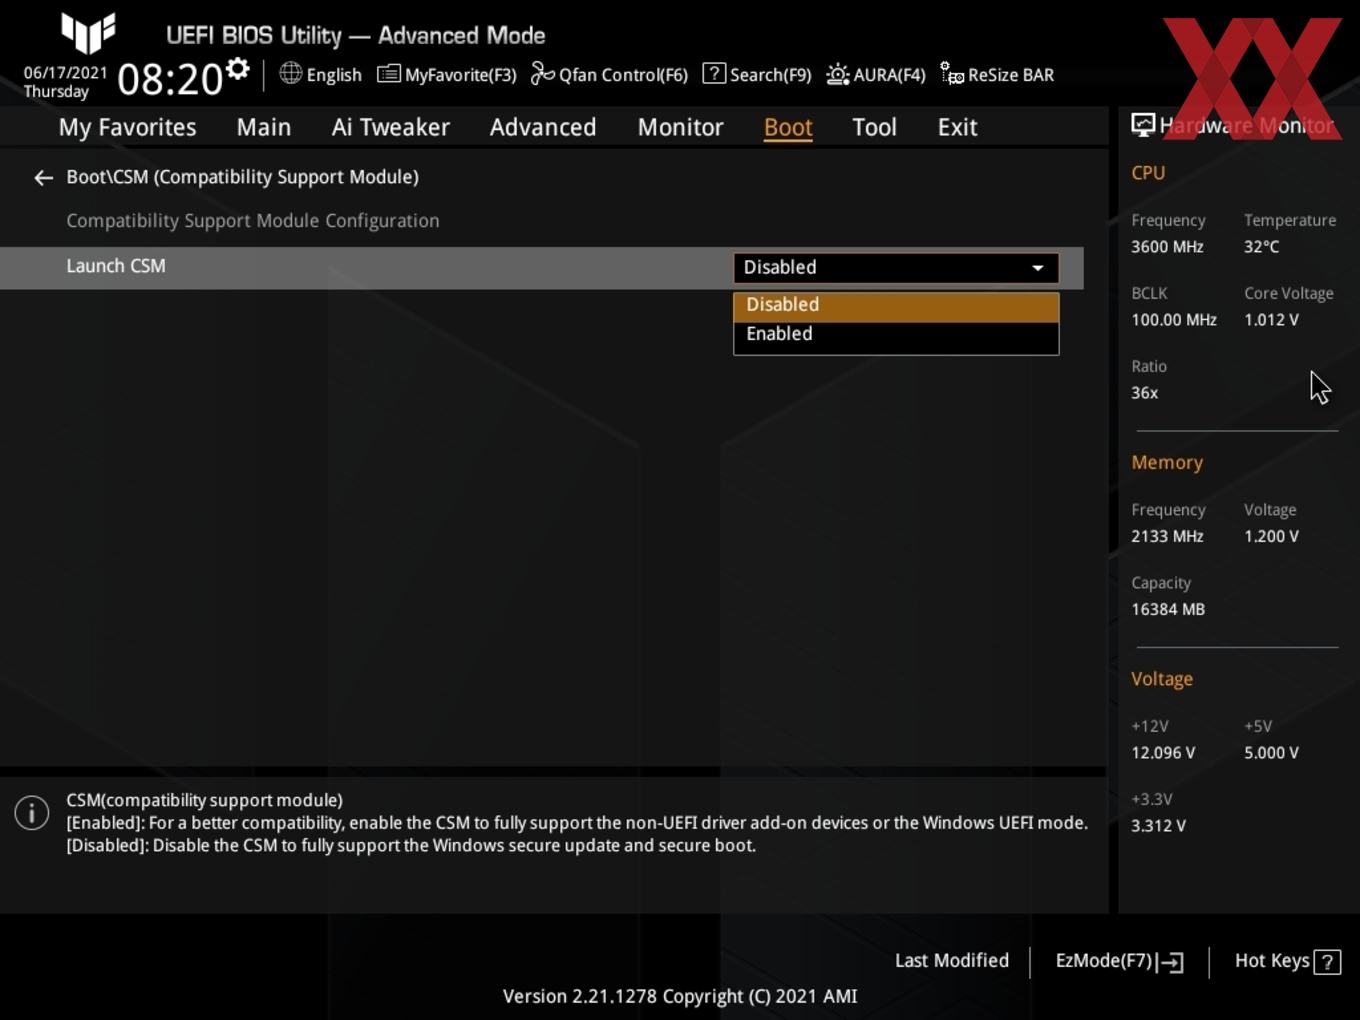Click the Voltage section heading
The height and width of the screenshot is (1020, 1360).
point(1162,679)
